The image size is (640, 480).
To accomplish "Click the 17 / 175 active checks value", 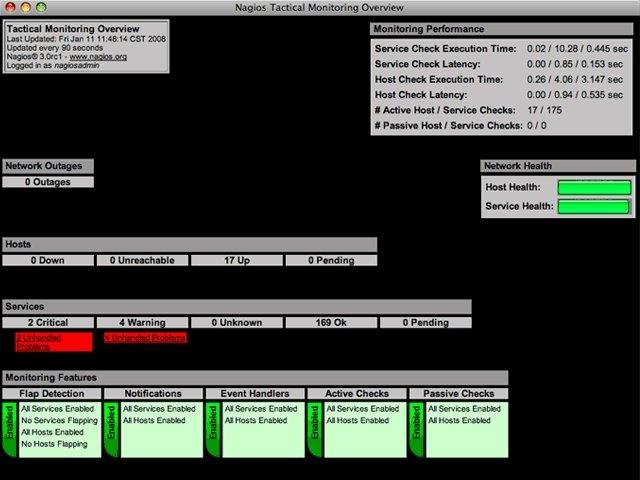I will [x=544, y=110].
